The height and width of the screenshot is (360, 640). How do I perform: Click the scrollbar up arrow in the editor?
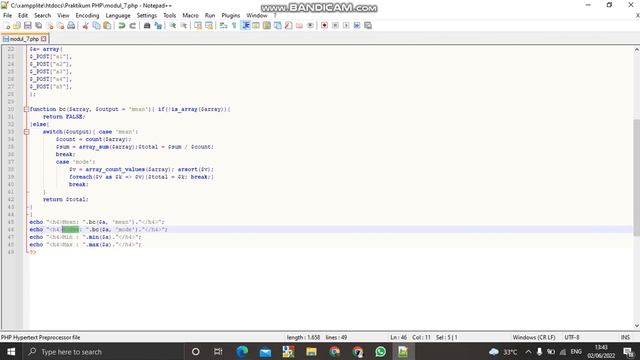point(636,50)
